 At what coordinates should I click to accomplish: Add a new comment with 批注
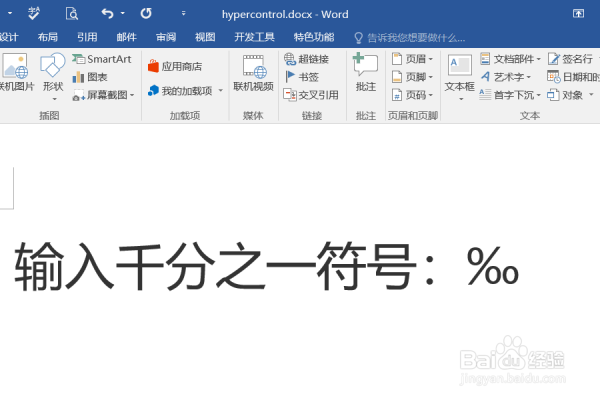(x=365, y=73)
